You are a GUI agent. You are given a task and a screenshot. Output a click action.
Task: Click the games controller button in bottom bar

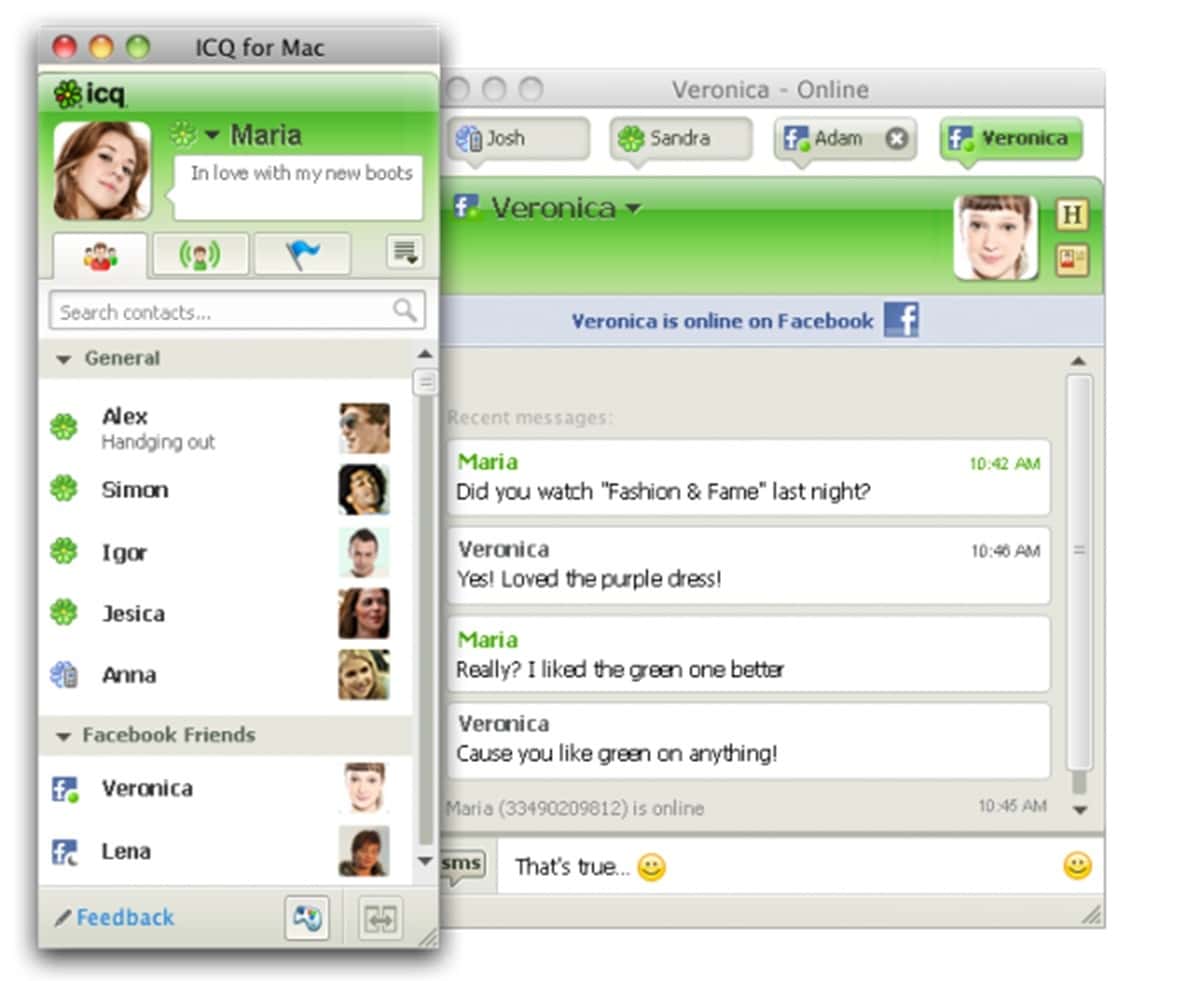pos(307,918)
